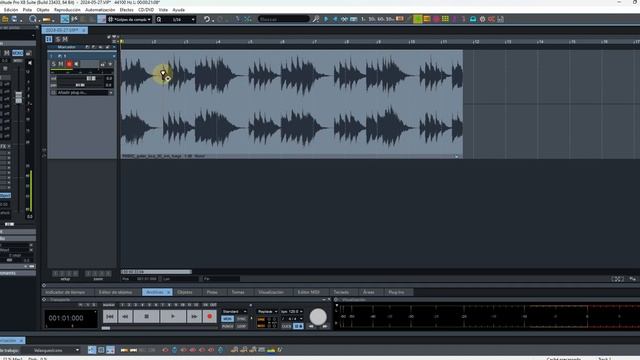
Task: Open the folder icon in the top toolbar
Action: click(5, 19)
